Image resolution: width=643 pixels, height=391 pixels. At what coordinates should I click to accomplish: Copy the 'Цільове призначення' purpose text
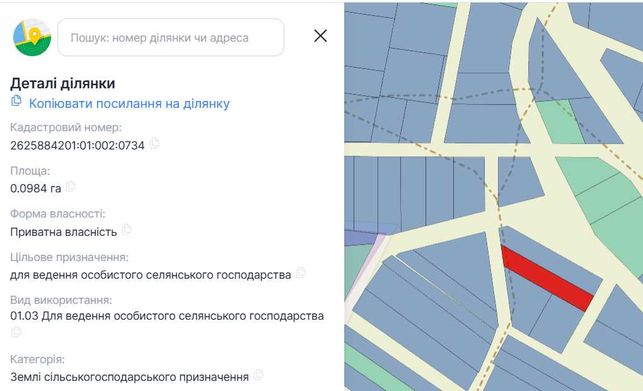[x=301, y=272]
